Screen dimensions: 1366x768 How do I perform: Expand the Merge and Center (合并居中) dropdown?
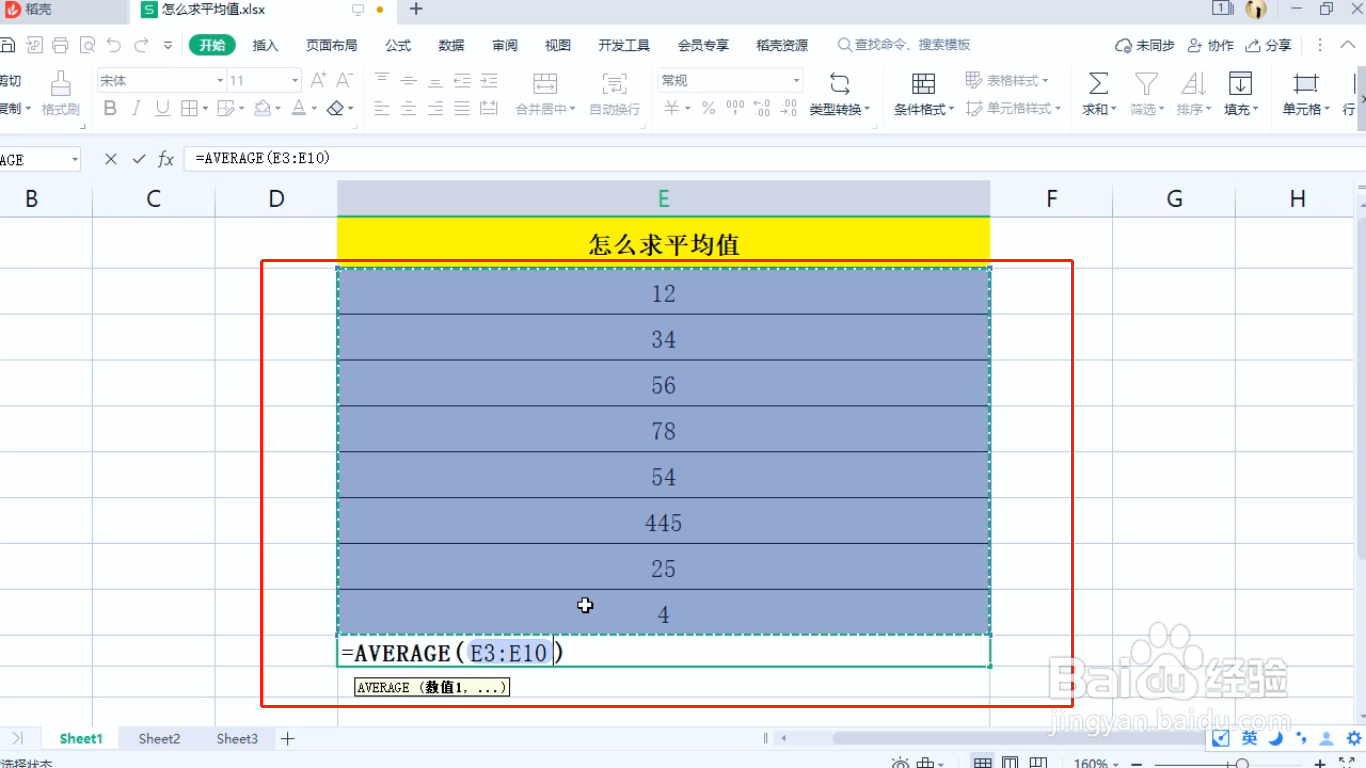tap(571, 110)
